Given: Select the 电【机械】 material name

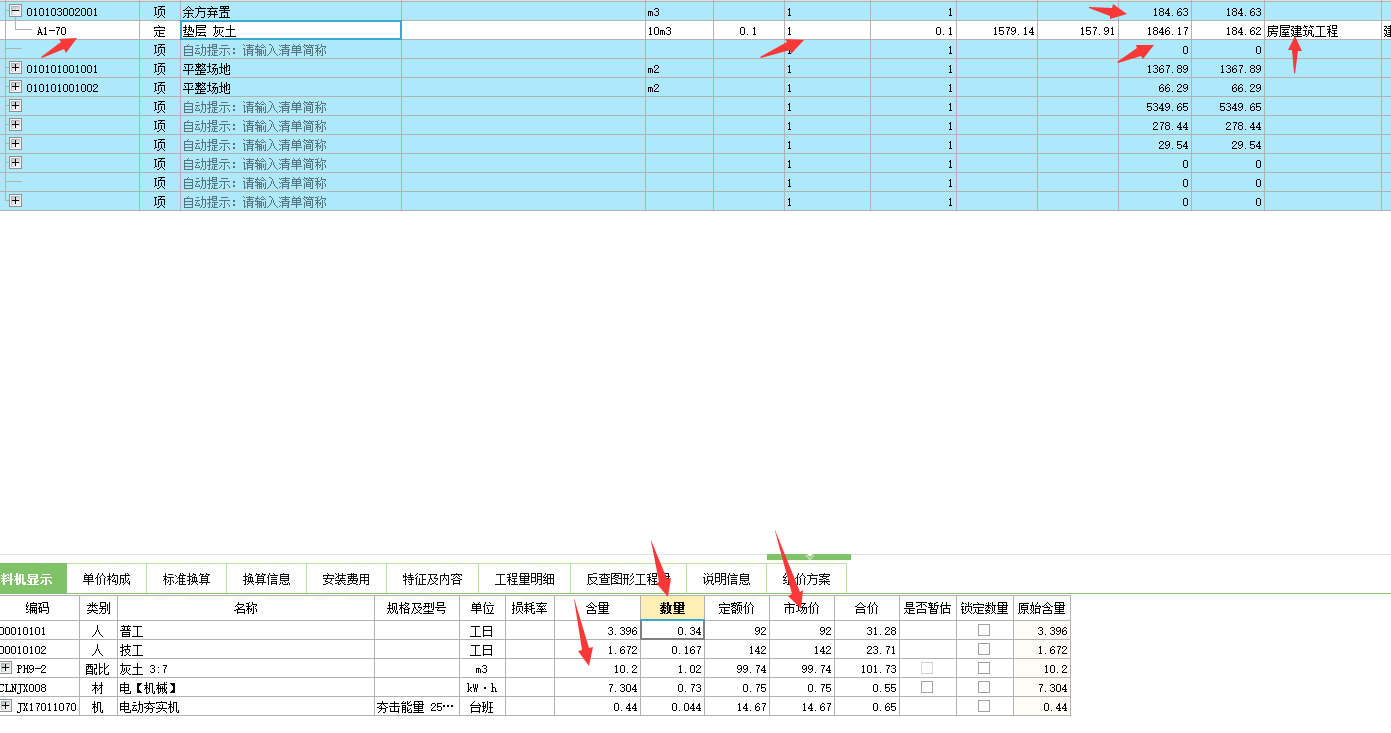Looking at the screenshot, I should 149,688.
